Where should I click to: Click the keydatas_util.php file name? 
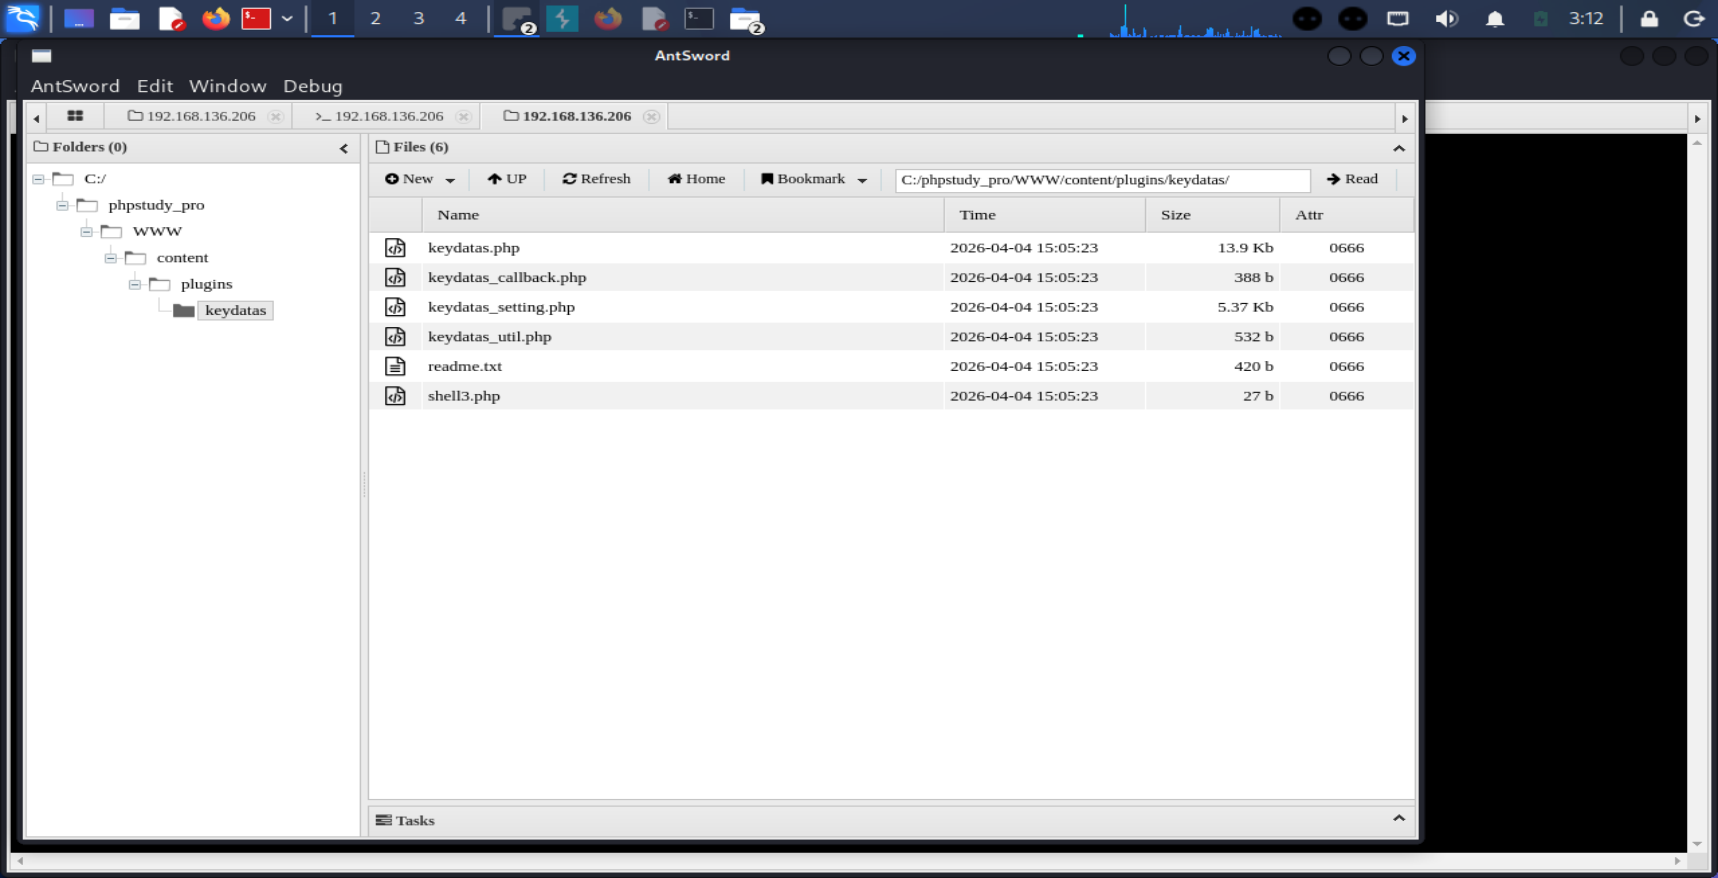pyautogui.click(x=490, y=337)
